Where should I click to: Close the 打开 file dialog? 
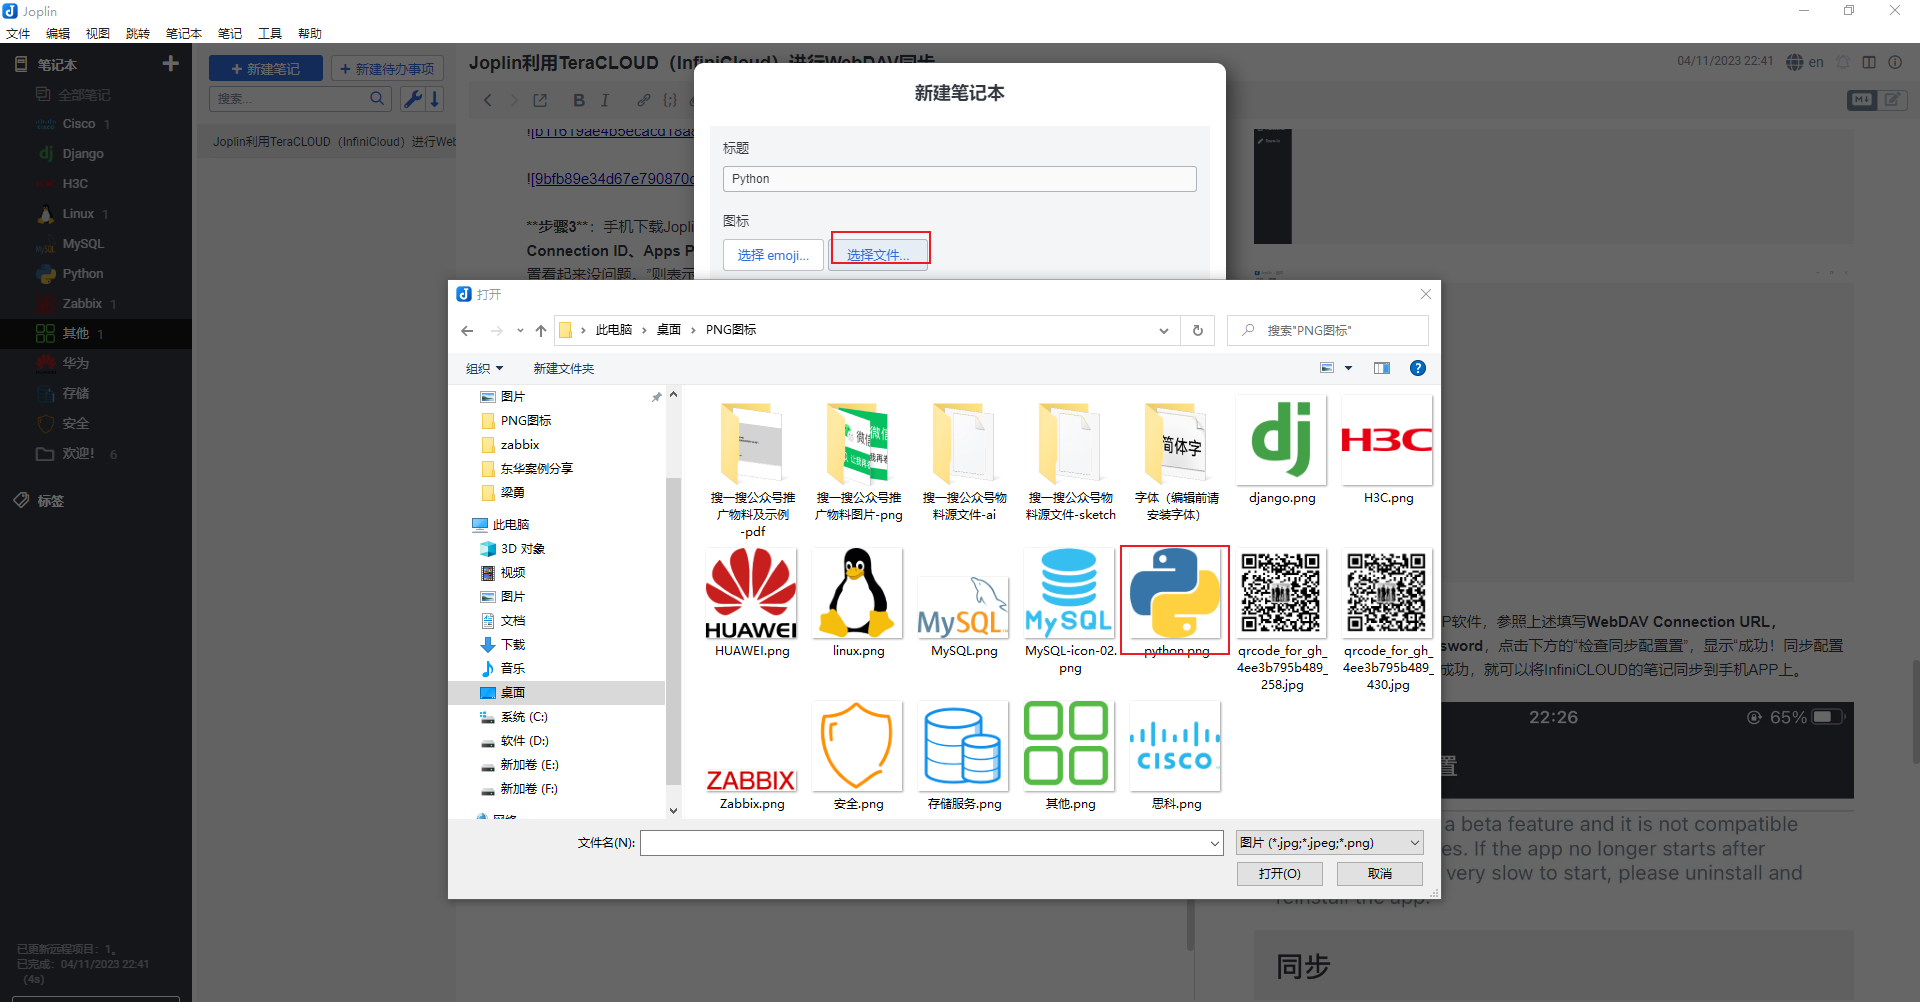click(1426, 294)
